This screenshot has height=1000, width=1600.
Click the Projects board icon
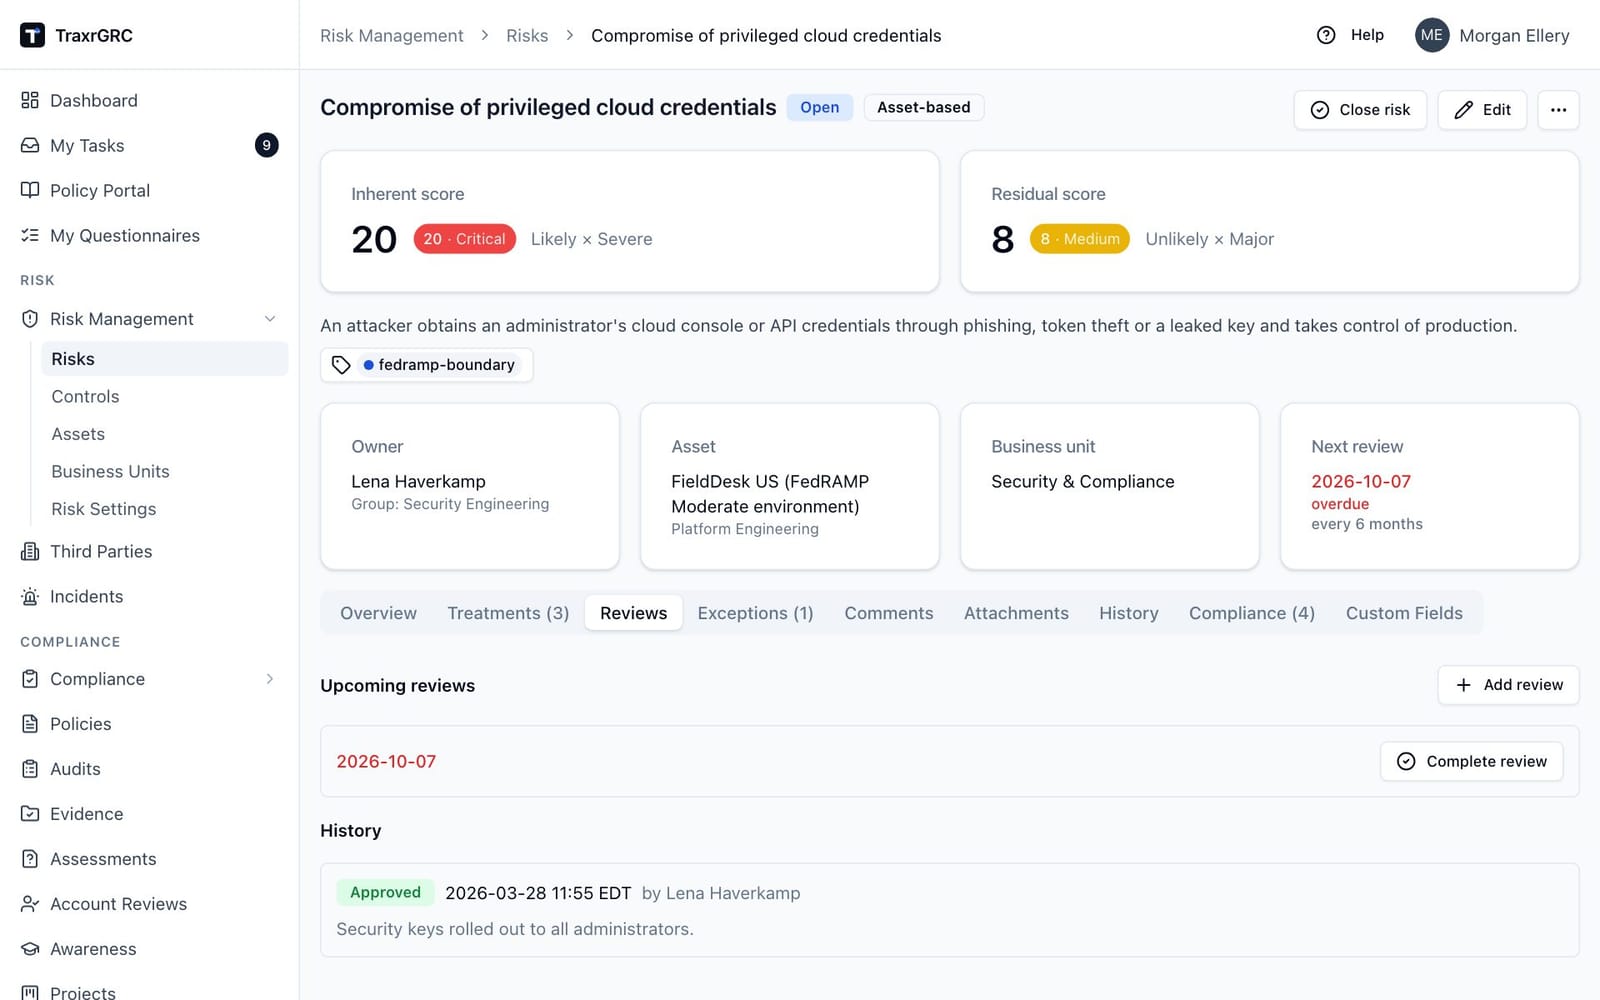[x=30, y=993]
